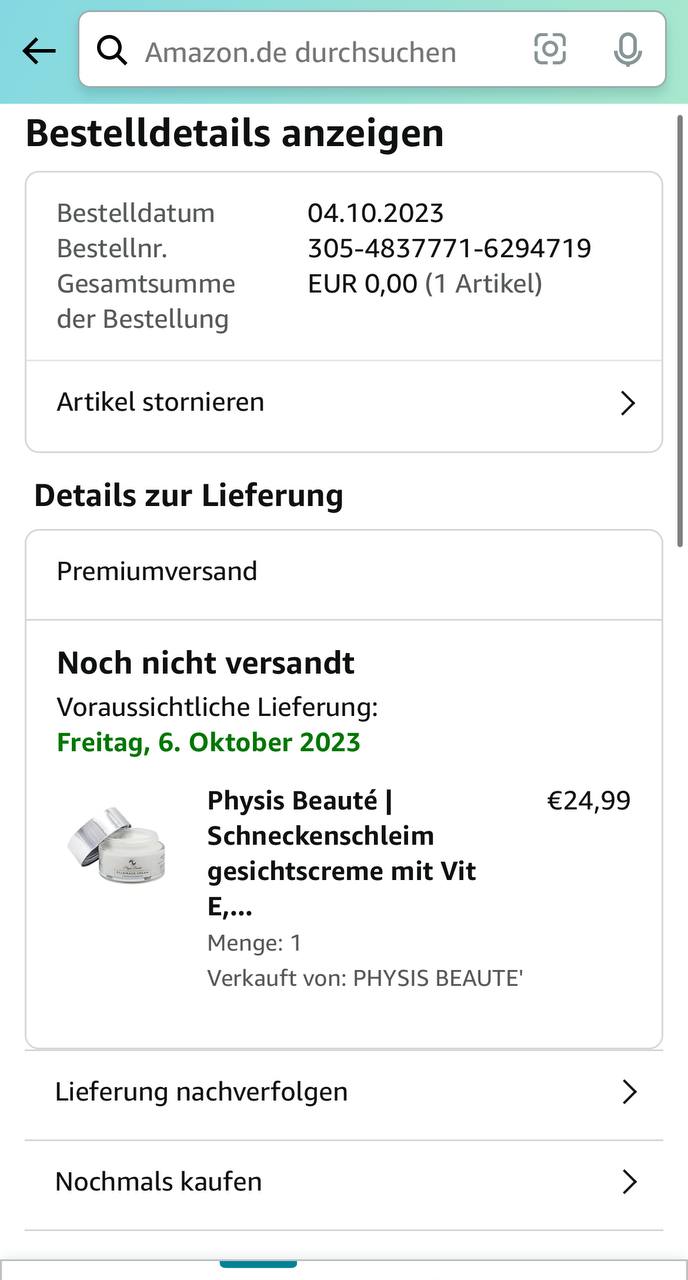
Task: Open Lieferung nachverfolgen
Action: coord(201,1091)
